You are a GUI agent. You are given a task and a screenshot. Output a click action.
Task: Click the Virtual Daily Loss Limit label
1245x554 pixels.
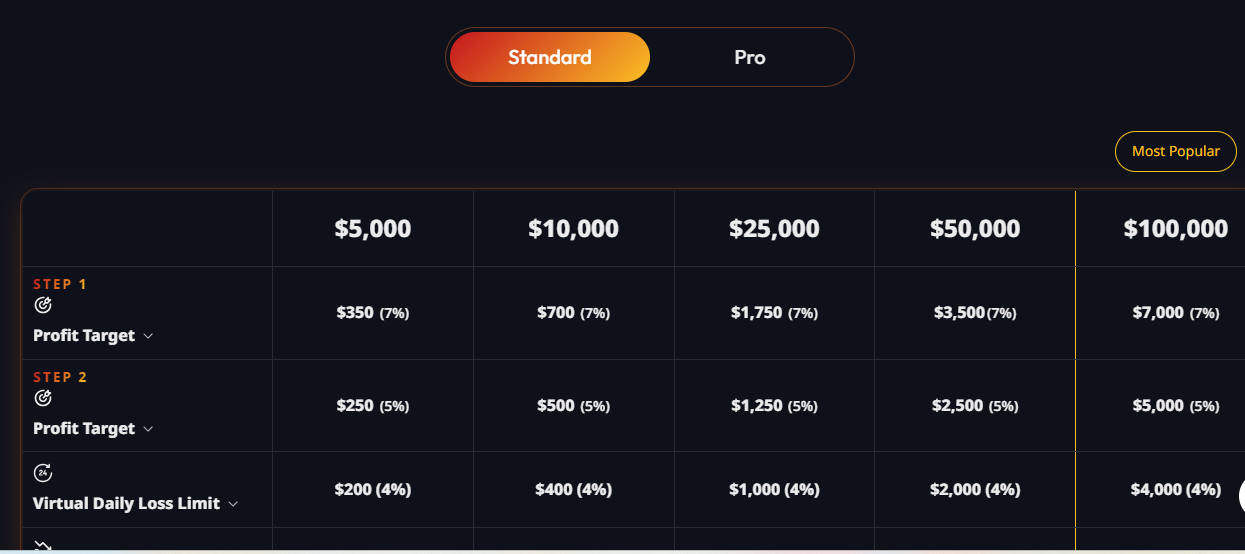[126, 503]
